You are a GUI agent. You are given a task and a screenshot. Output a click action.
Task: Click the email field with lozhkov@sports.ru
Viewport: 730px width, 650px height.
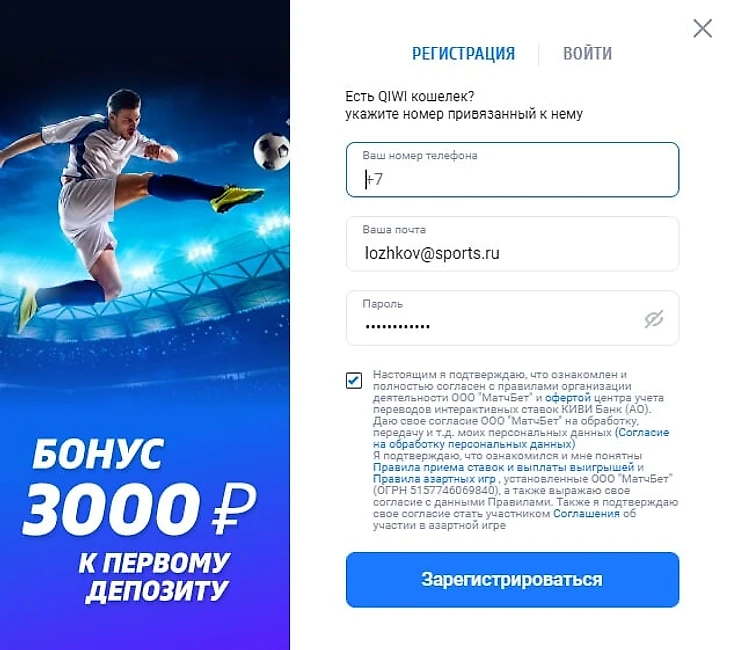(512, 244)
